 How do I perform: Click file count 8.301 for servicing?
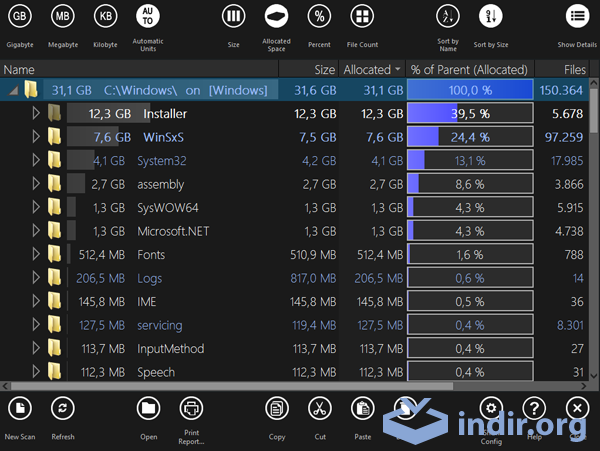[570, 326]
